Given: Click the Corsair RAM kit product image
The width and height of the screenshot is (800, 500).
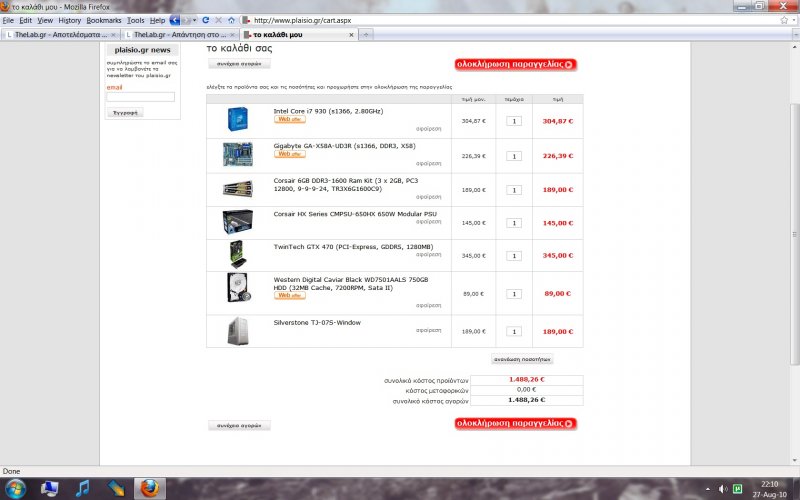Looking at the screenshot, I should tap(238, 189).
